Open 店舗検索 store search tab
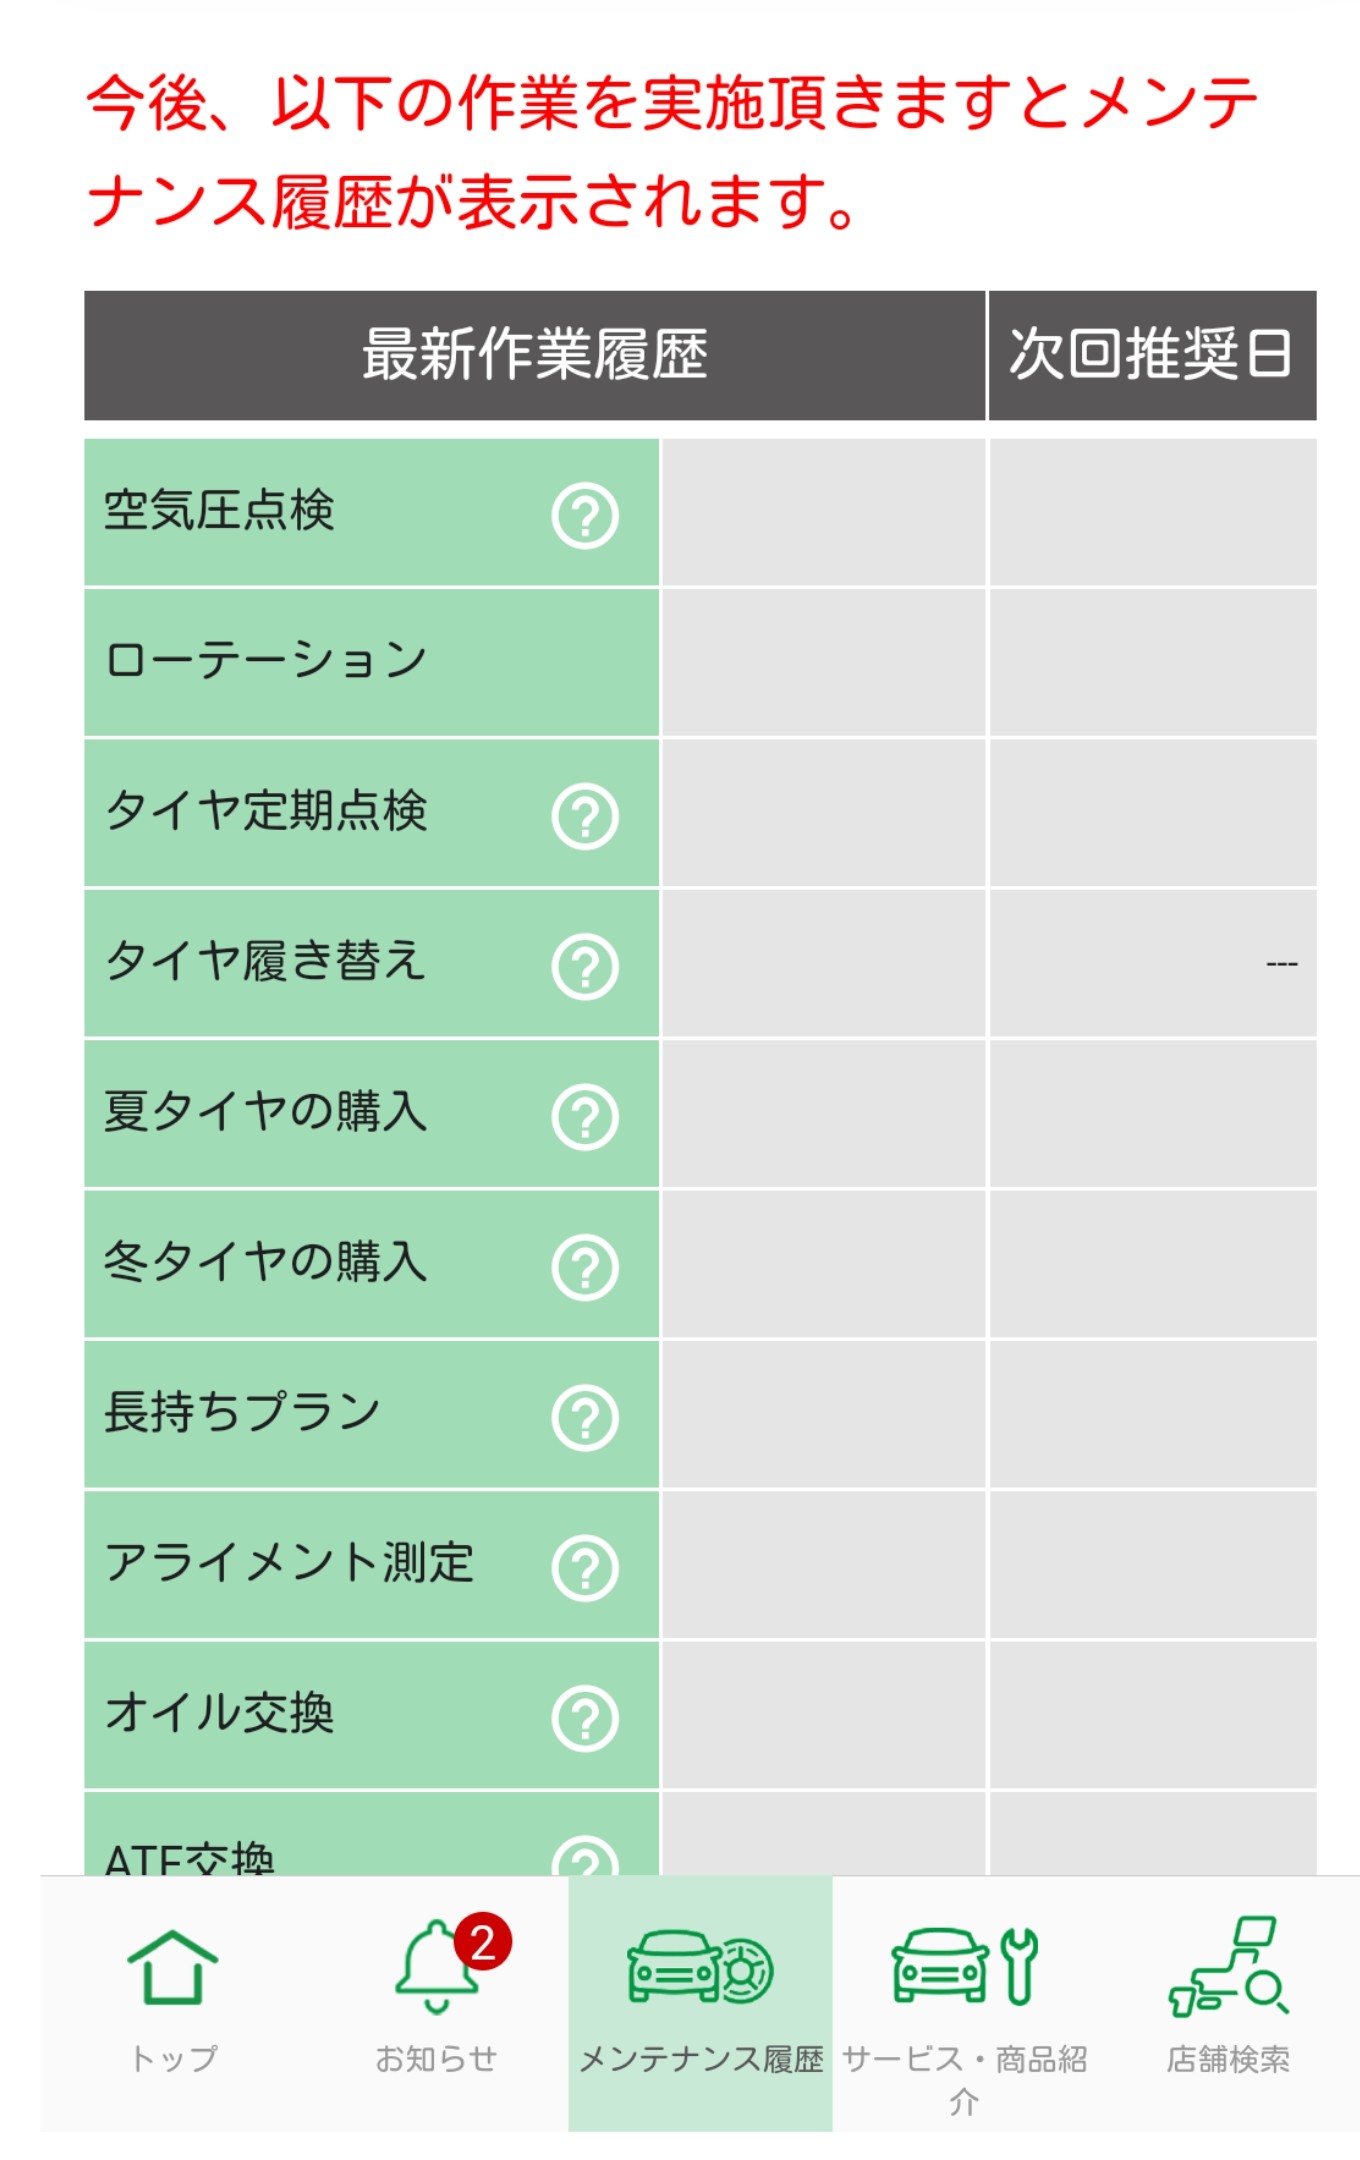This screenshot has width=1360, height=2160. pyautogui.click(x=1228, y=2003)
